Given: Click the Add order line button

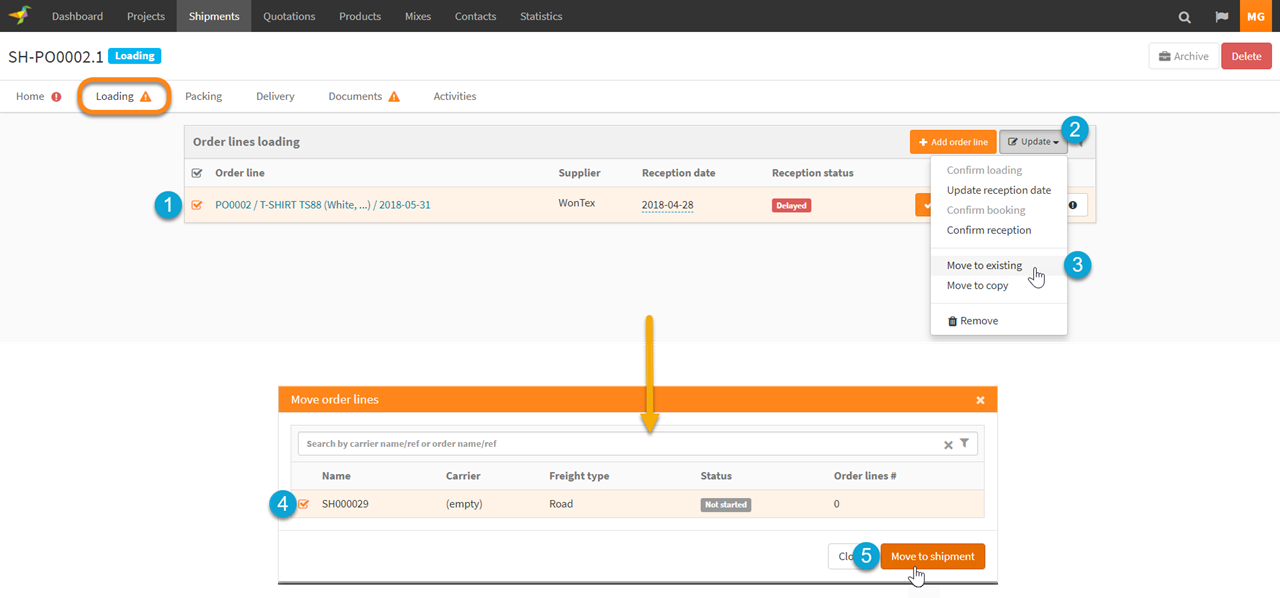Looking at the screenshot, I should tap(952, 142).
